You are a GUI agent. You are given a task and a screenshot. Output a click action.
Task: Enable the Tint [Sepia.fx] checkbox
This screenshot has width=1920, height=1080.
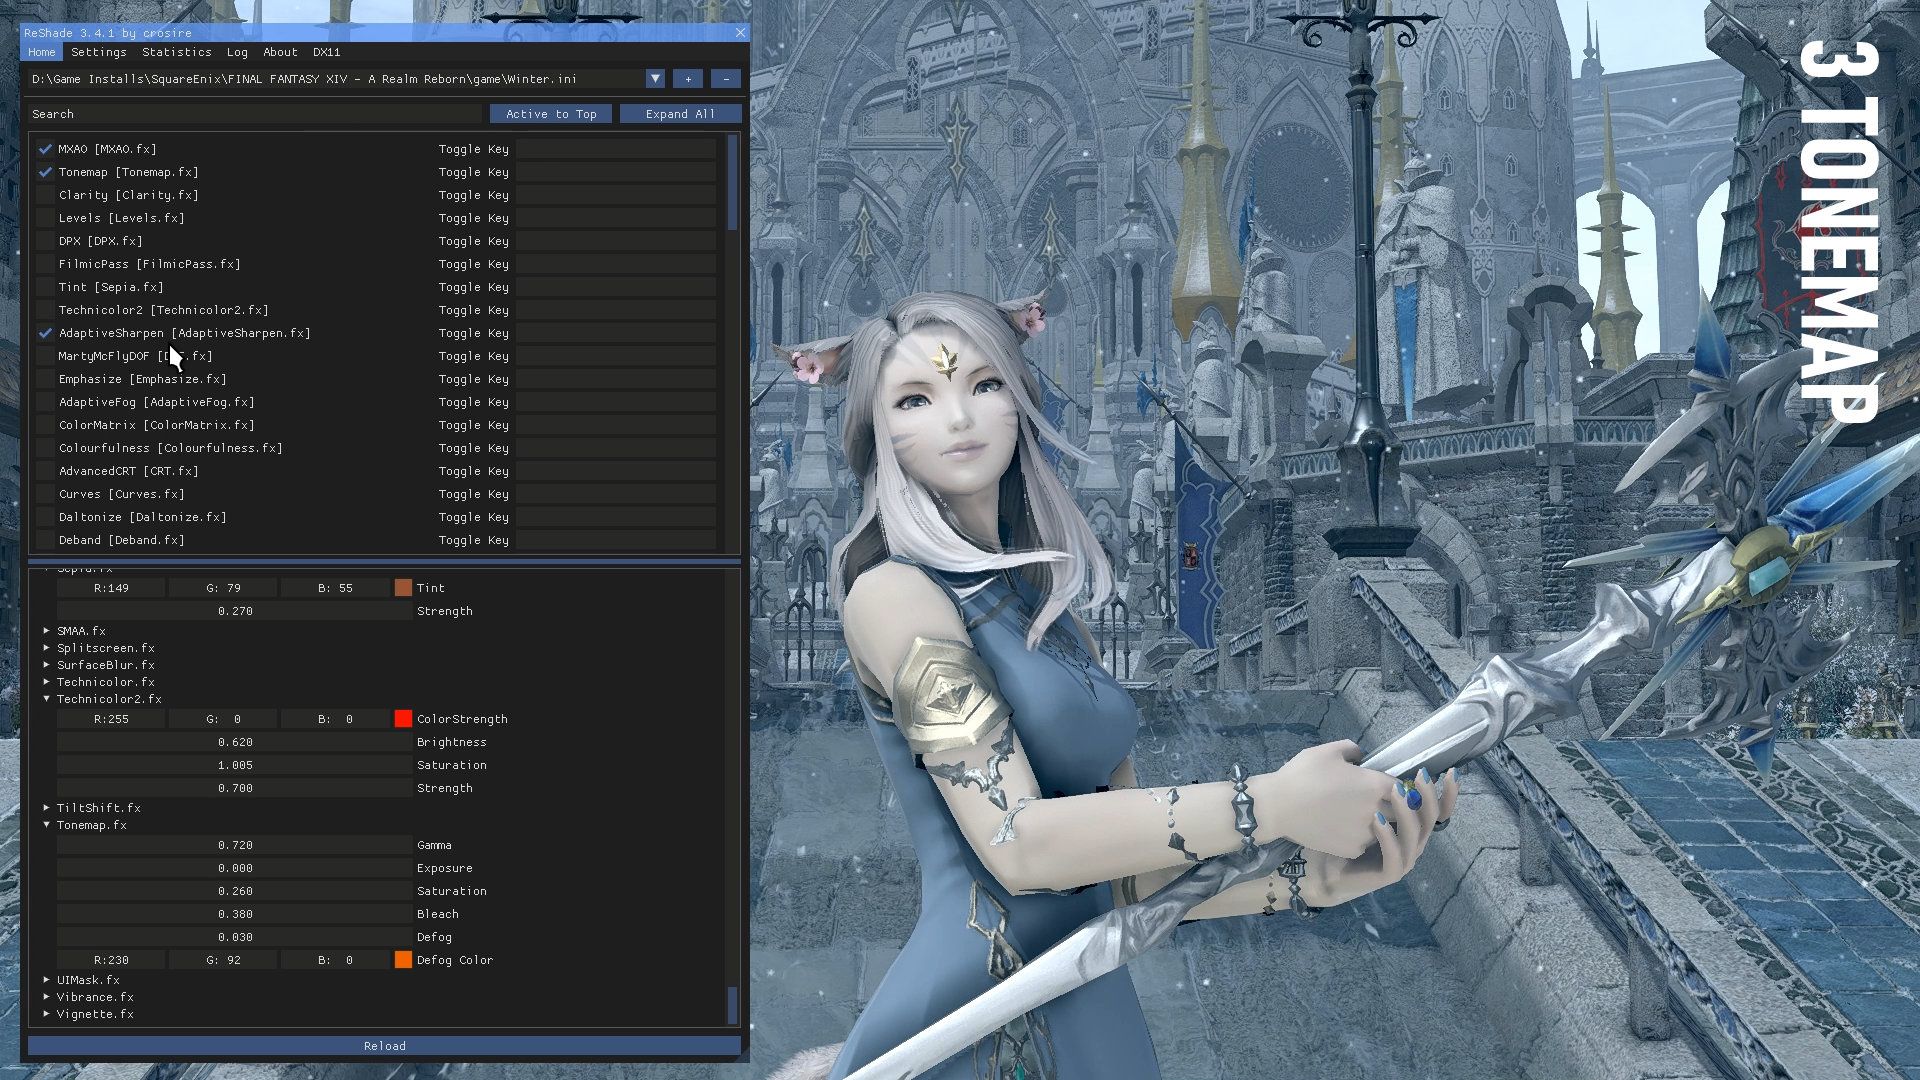(x=45, y=287)
